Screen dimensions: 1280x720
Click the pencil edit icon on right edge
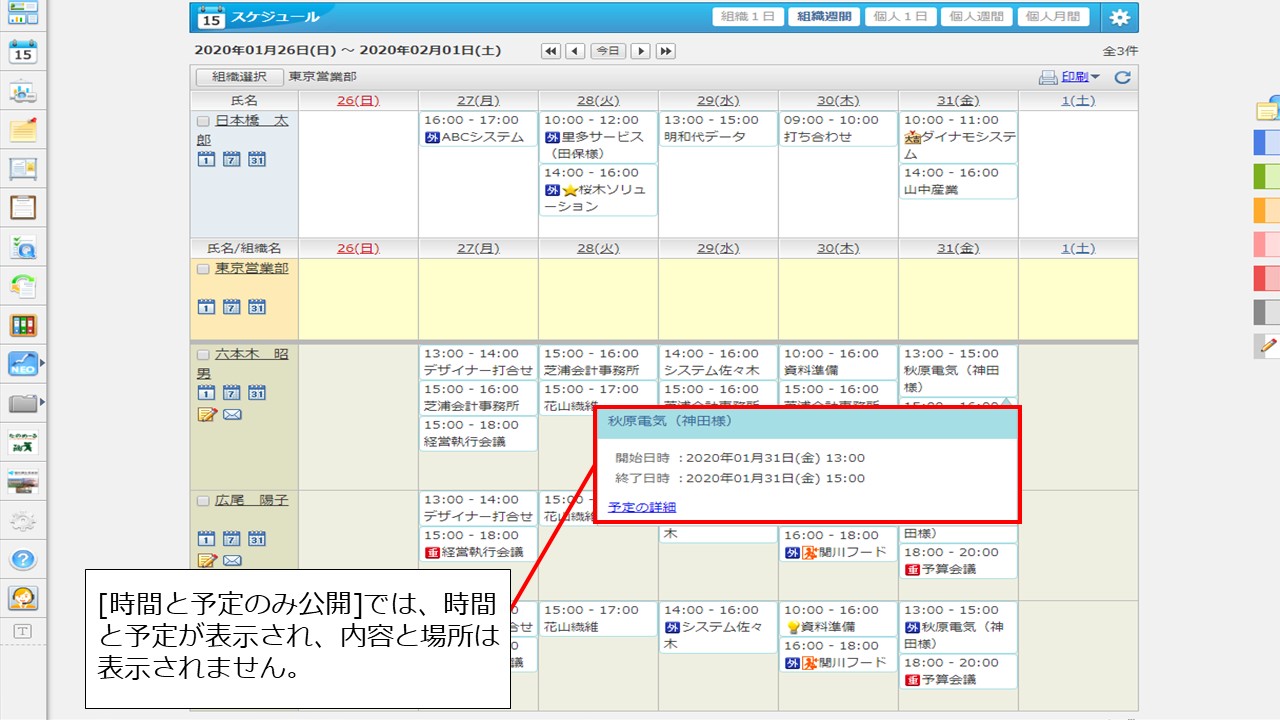click(x=1268, y=345)
